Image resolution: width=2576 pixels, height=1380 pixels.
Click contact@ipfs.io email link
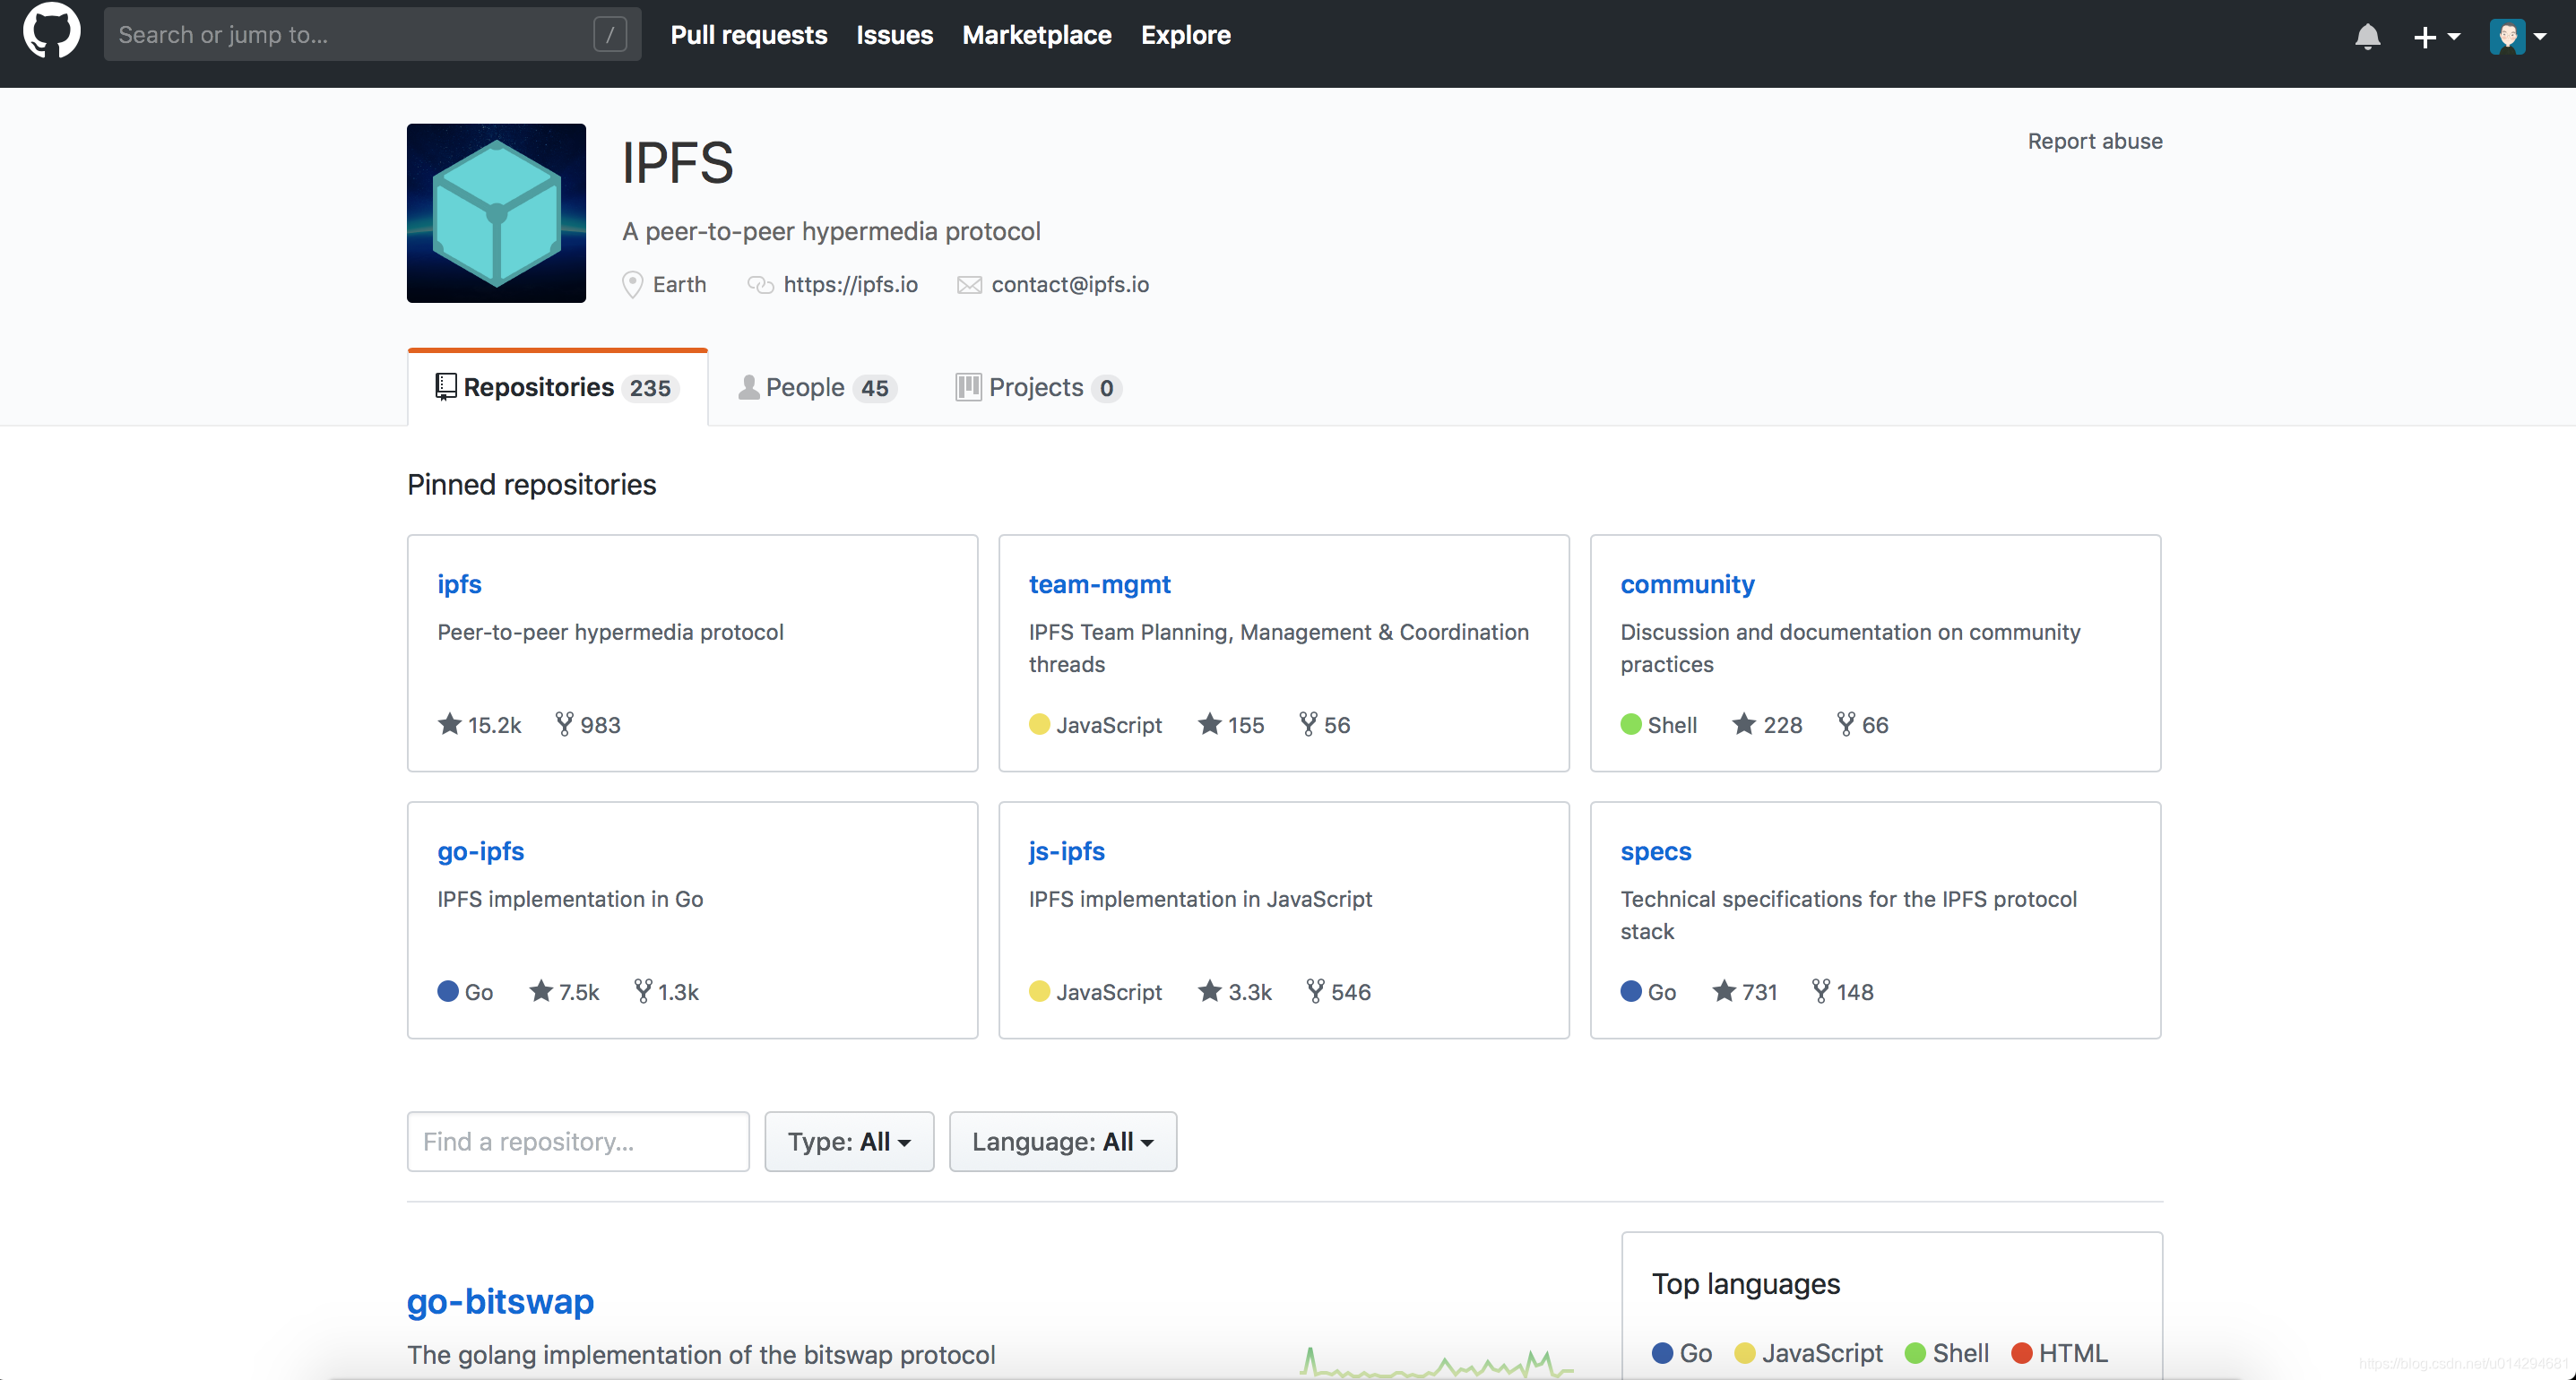click(x=1070, y=284)
